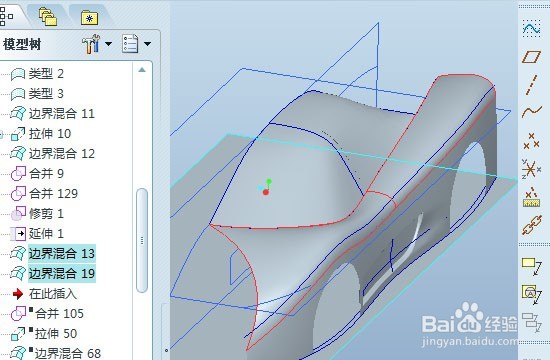Select suppressed 拉伸 50 feature
Image resolution: width=550 pixels, height=360 pixels.
point(56,334)
